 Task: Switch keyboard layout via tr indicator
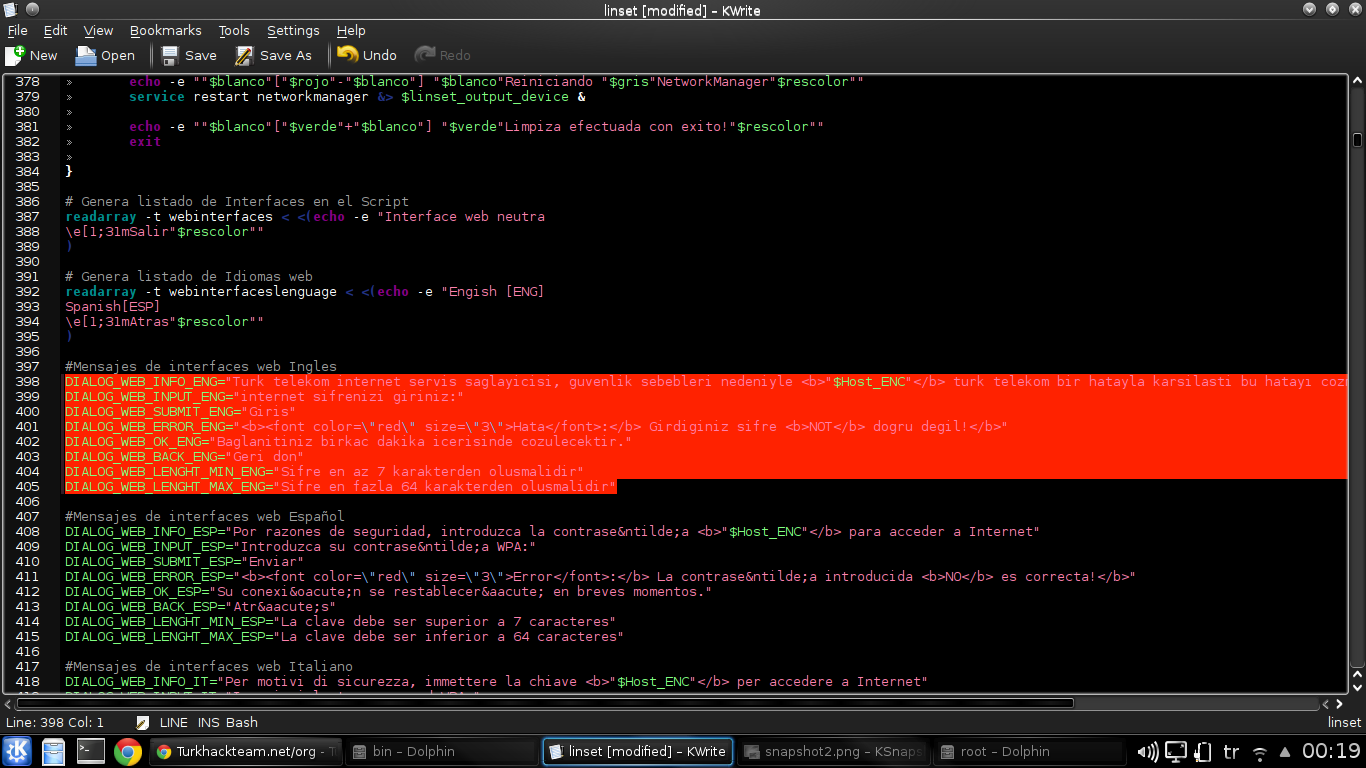(1232, 751)
